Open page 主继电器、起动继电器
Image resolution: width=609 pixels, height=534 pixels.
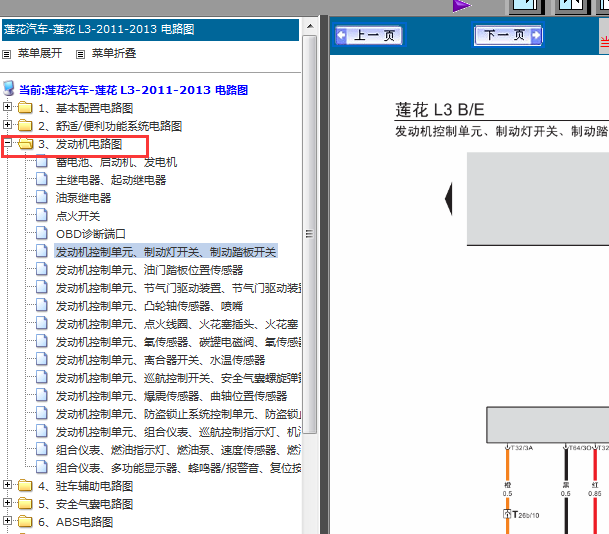[x=111, y=180]
